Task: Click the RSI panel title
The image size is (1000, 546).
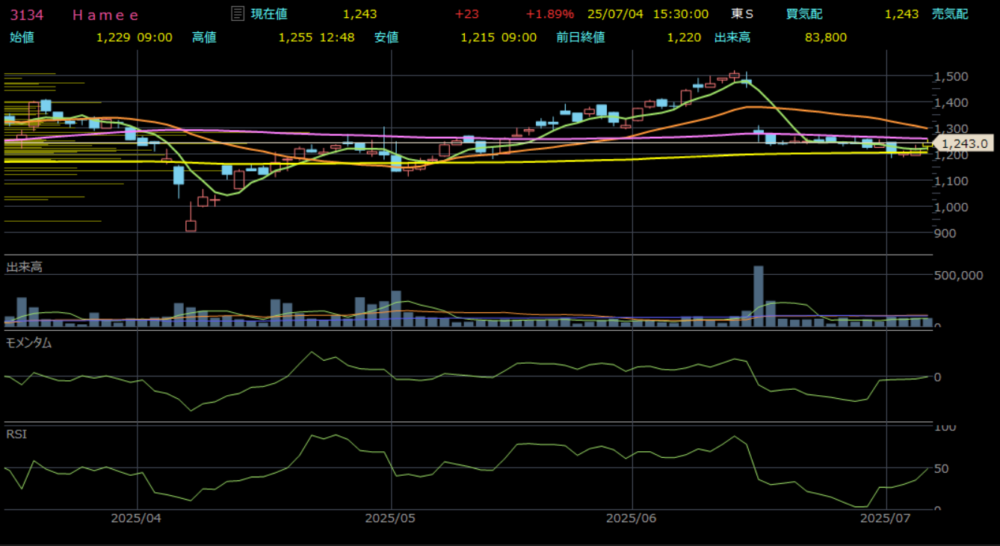Action: coord(16,434)
